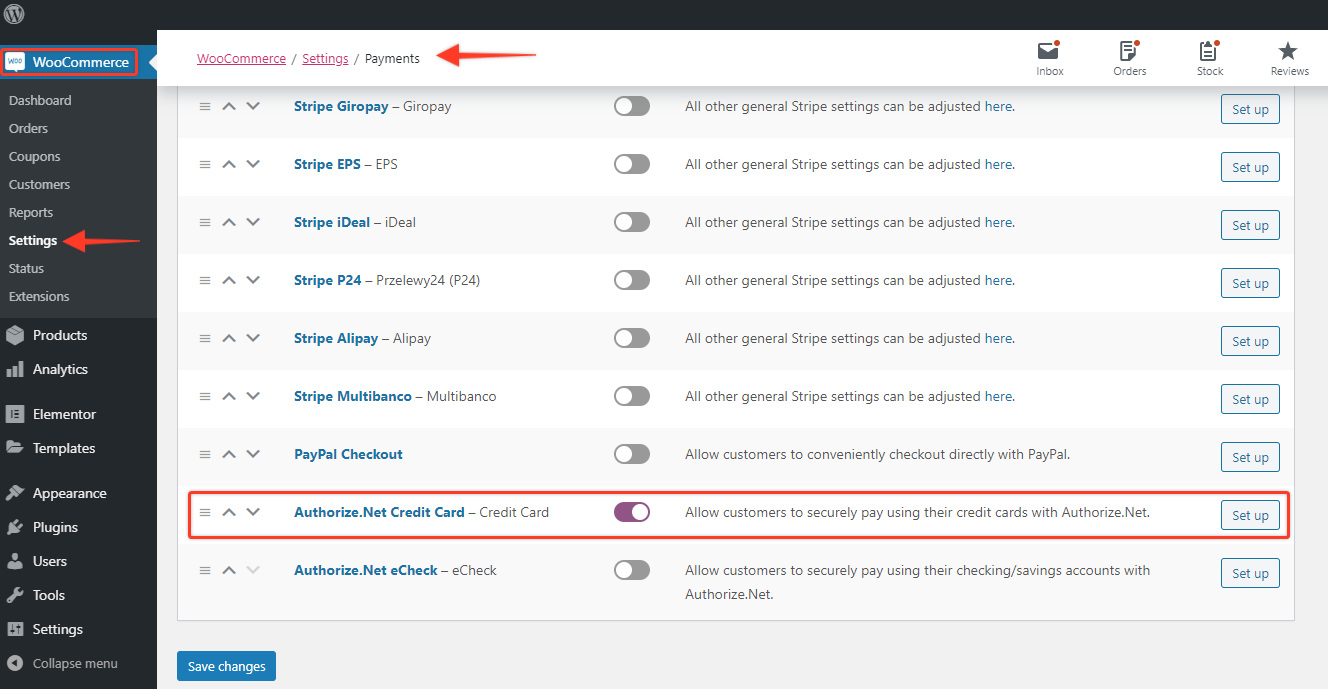Enable the Stripe iDeal toggle
The image size is (1328, 689).
coord(632,222)
